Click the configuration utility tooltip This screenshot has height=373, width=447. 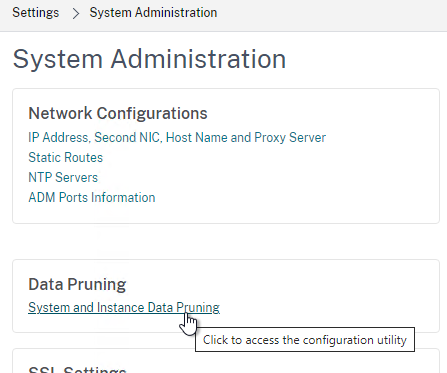coord(305,340)
